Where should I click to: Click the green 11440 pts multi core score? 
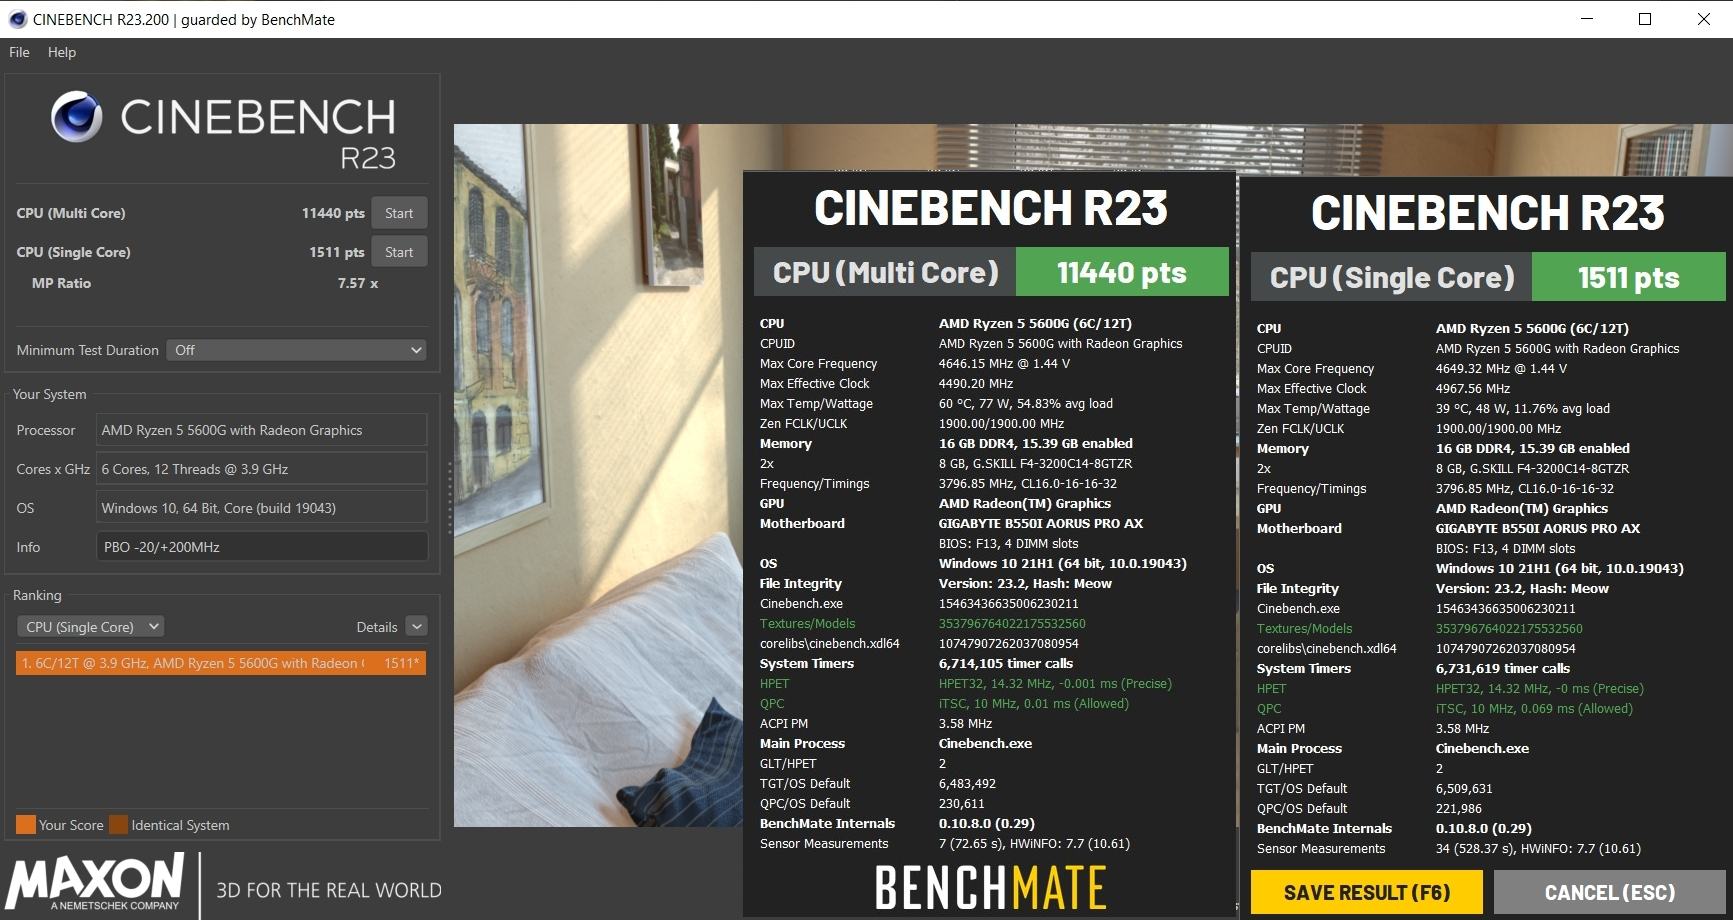pos(1122,272)
